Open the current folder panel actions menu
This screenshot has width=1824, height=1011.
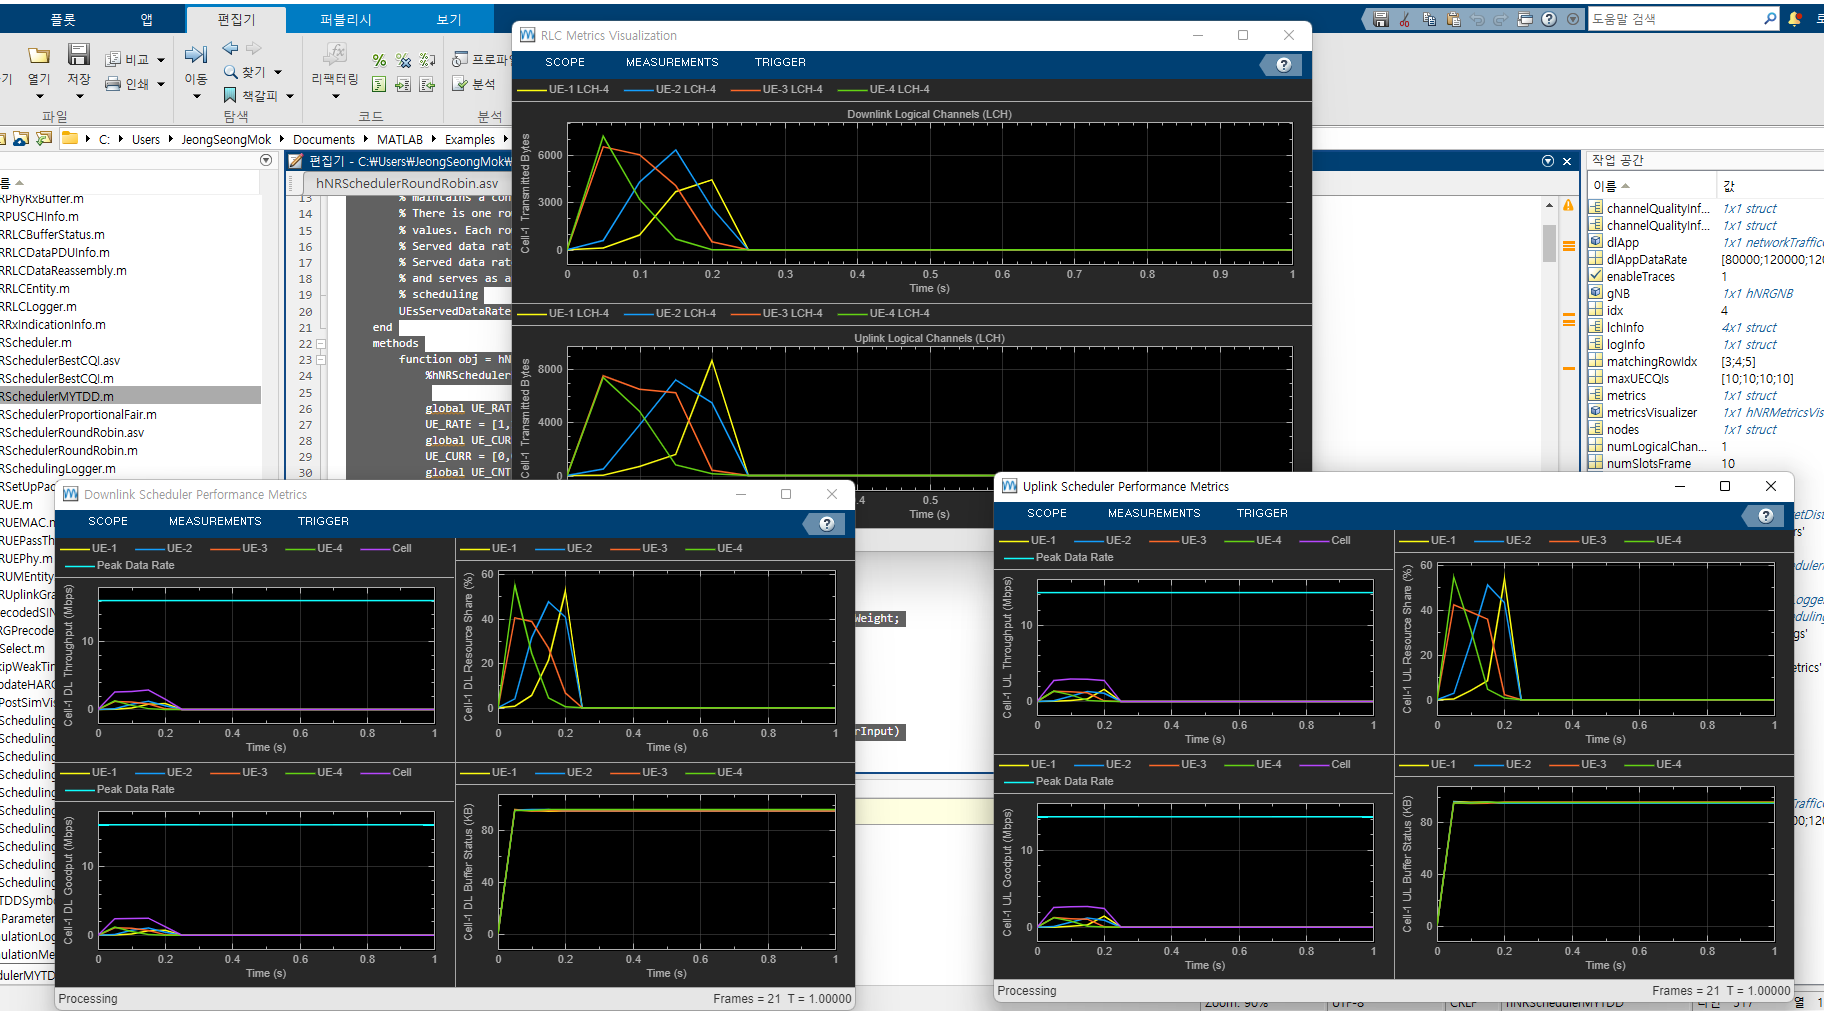click(x=266, y=160)
